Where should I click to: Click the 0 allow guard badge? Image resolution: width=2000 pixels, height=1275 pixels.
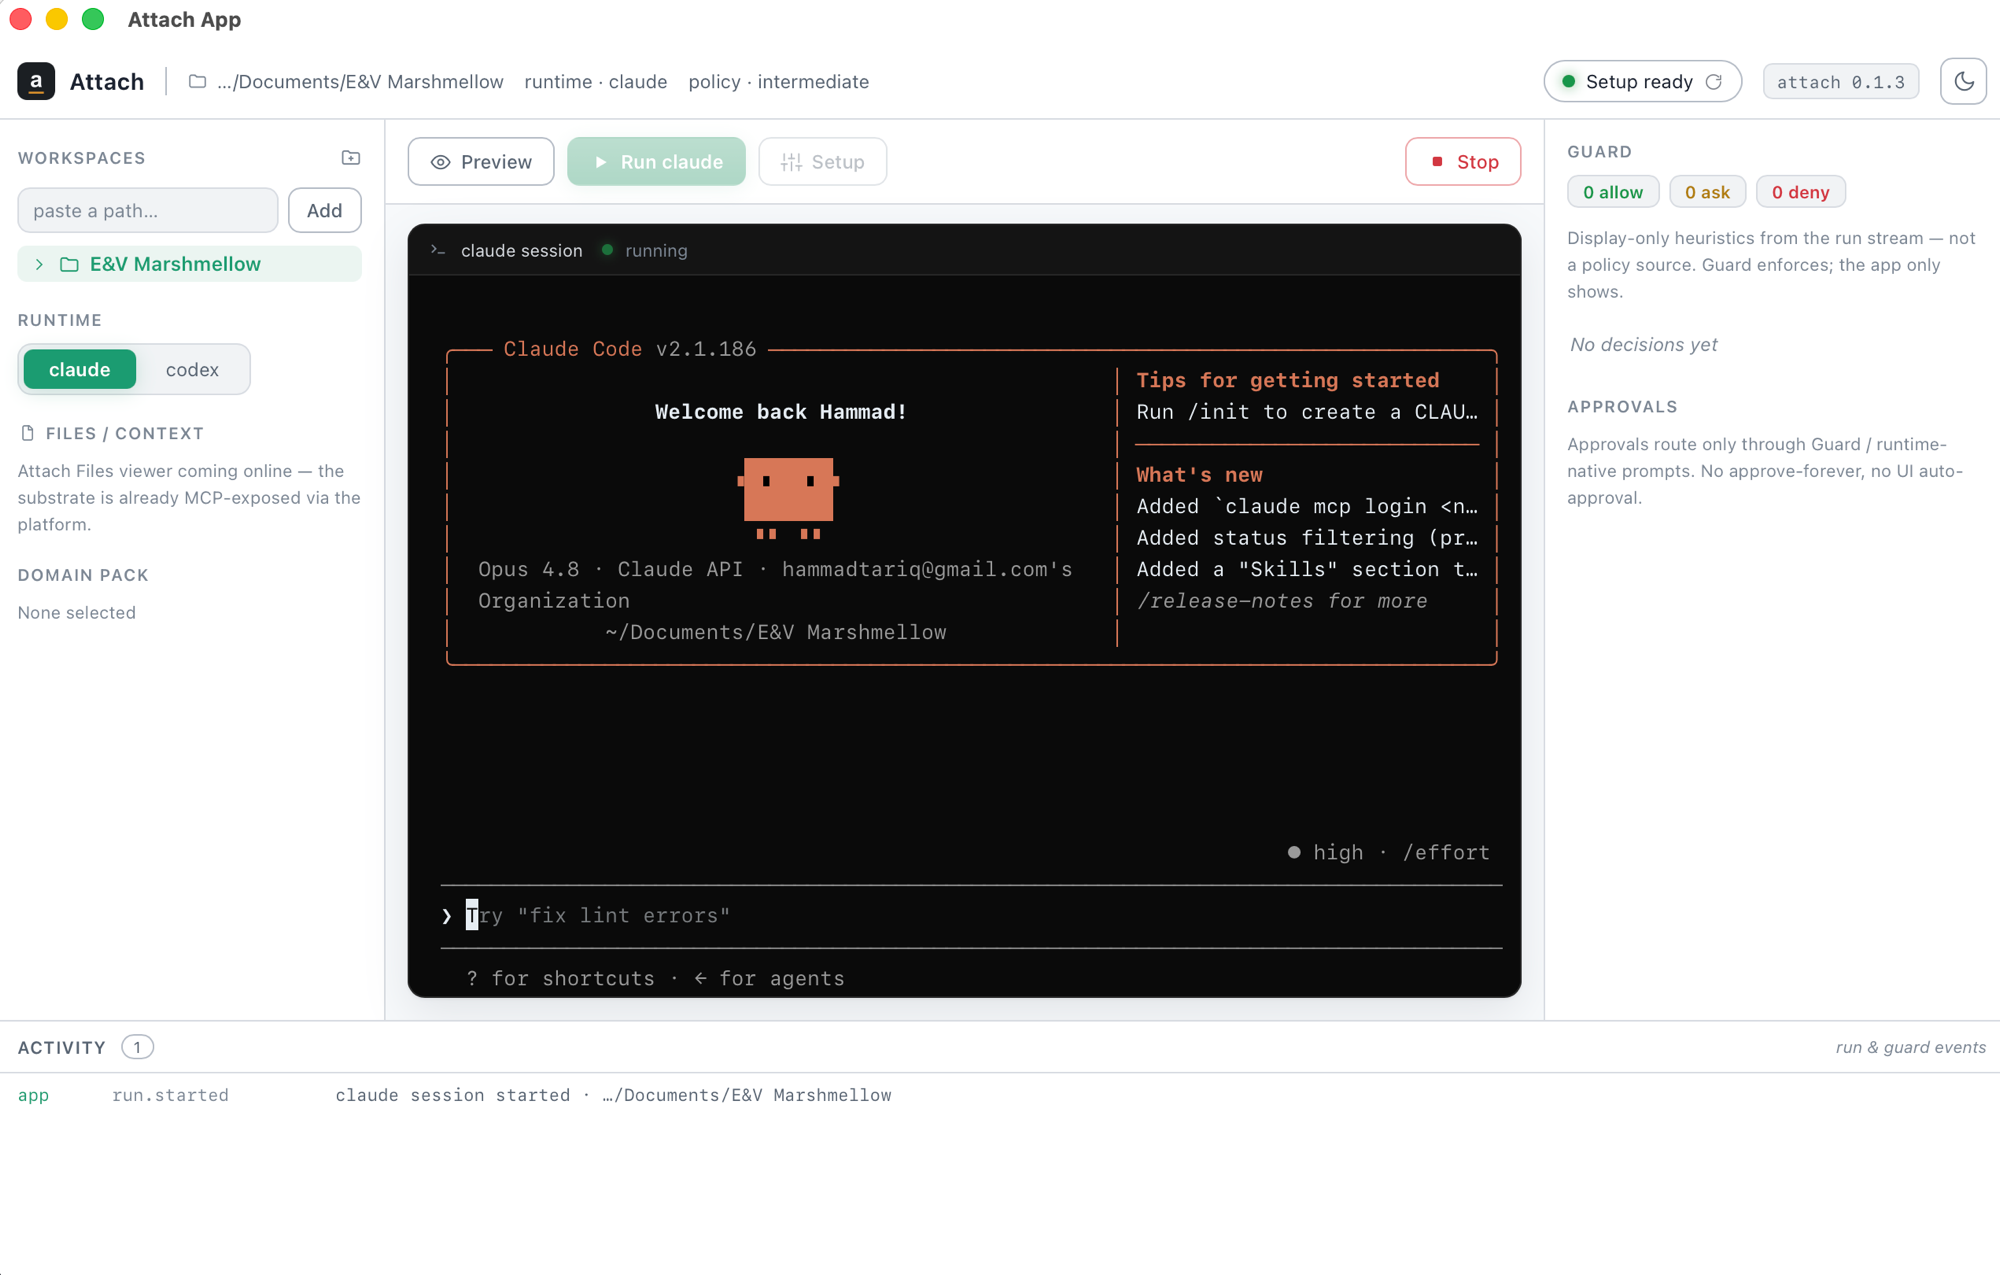1613,192
